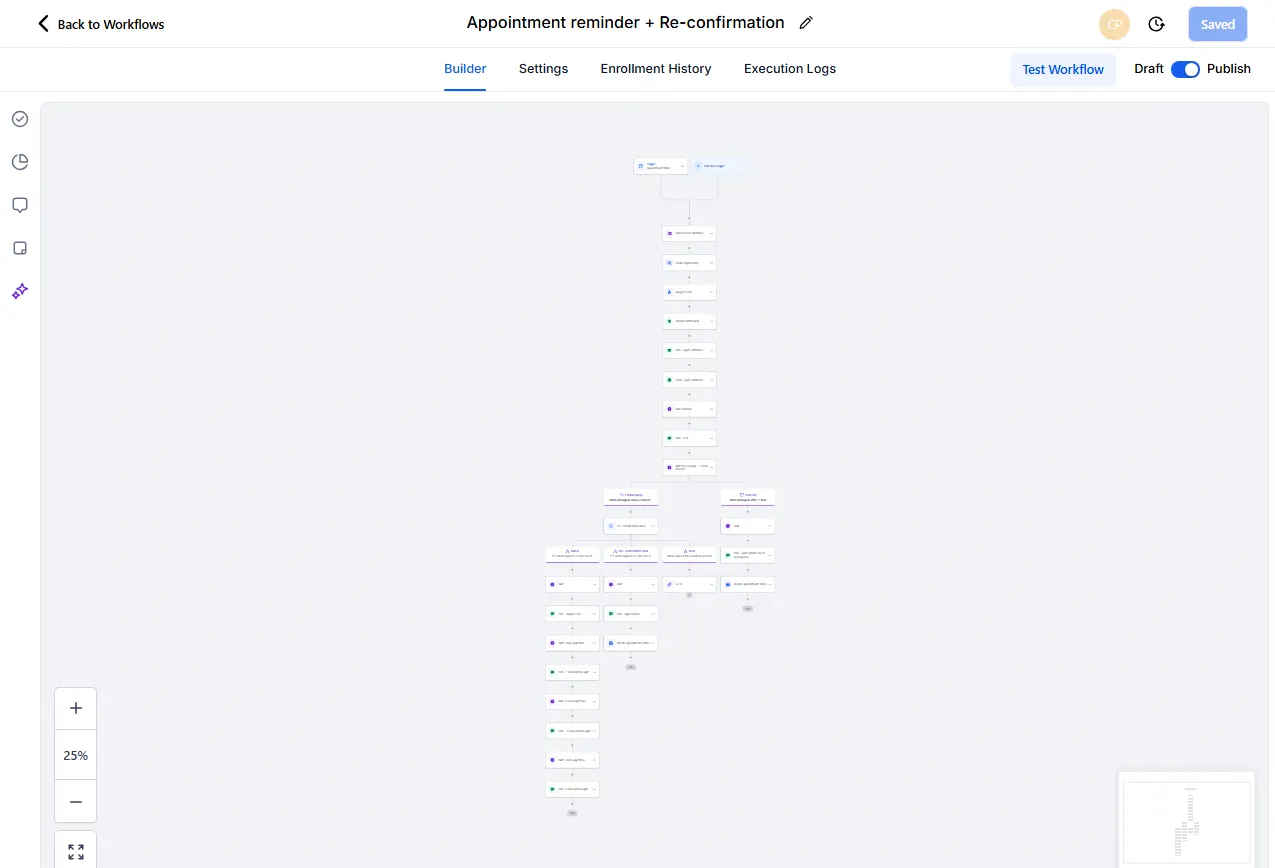Image resolution: width=1275 pixels, height=868 pixels.
Task: Click the circled checkmark sidebar icon
Action: coord(20,119)
